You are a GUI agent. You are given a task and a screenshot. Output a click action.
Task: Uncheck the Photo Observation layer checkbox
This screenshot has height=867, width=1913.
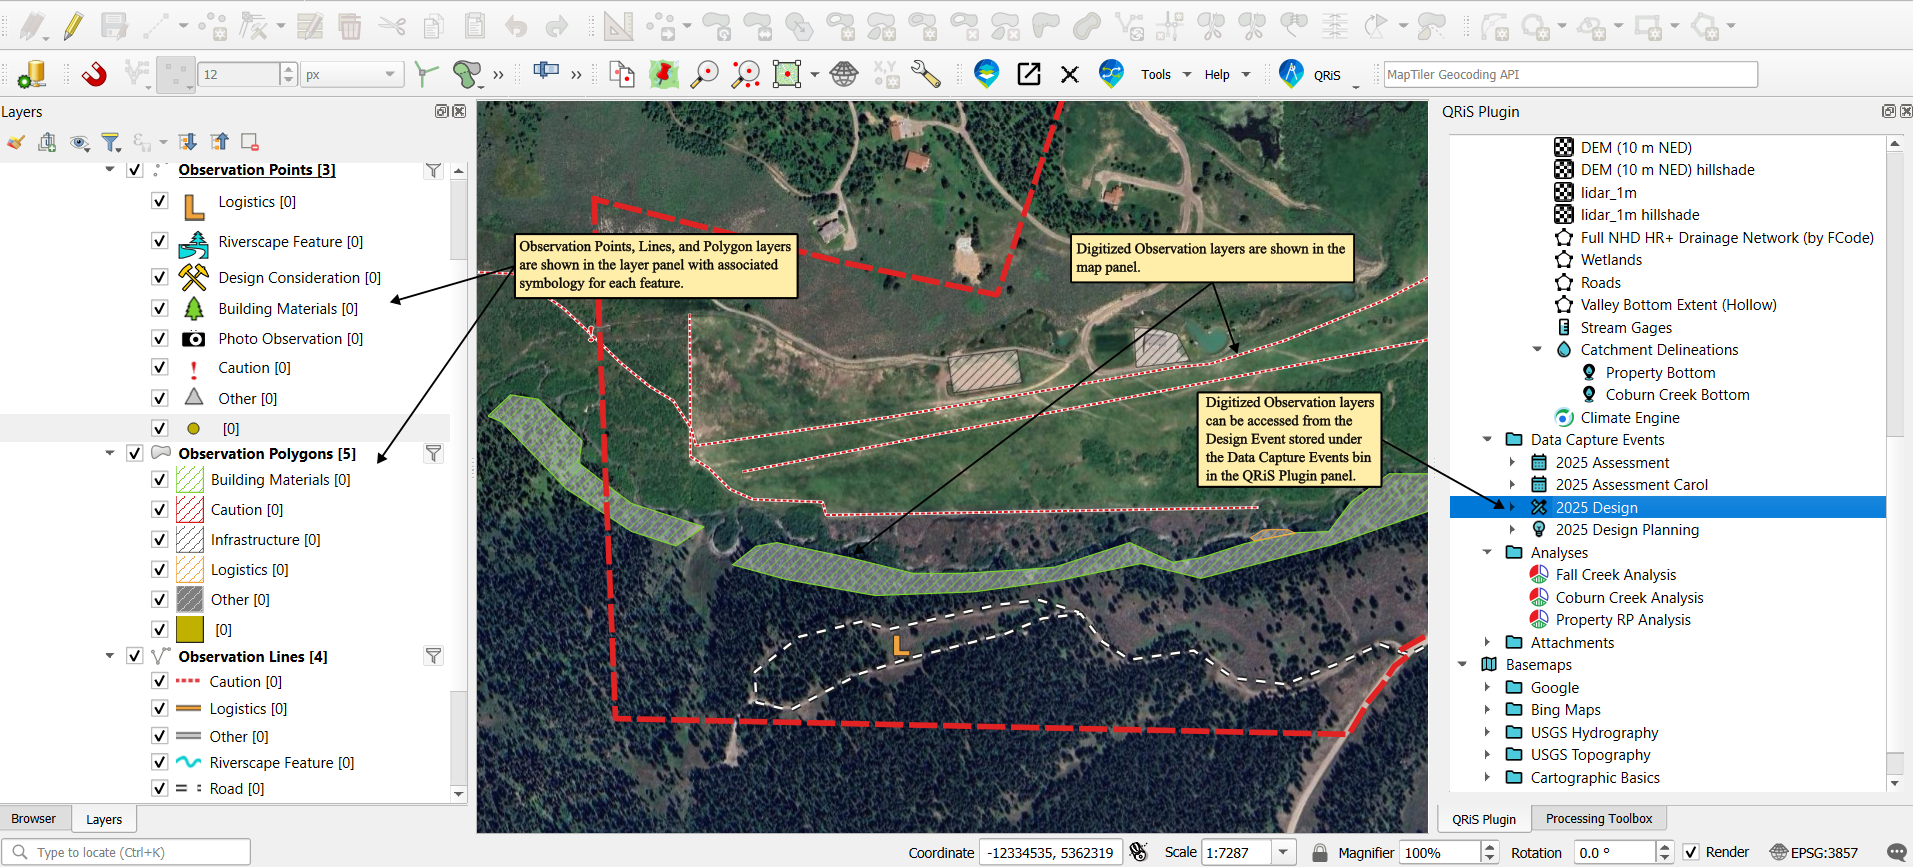pos(160,338)
